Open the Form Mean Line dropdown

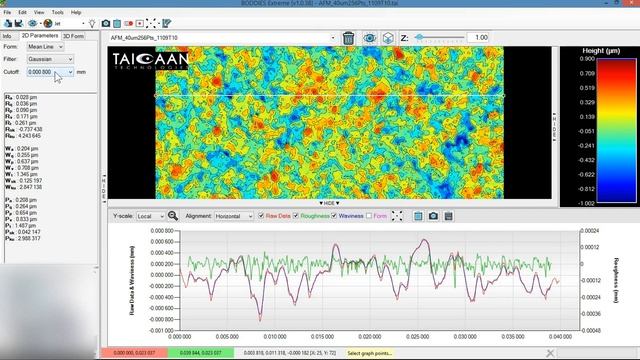click(45, 47)
